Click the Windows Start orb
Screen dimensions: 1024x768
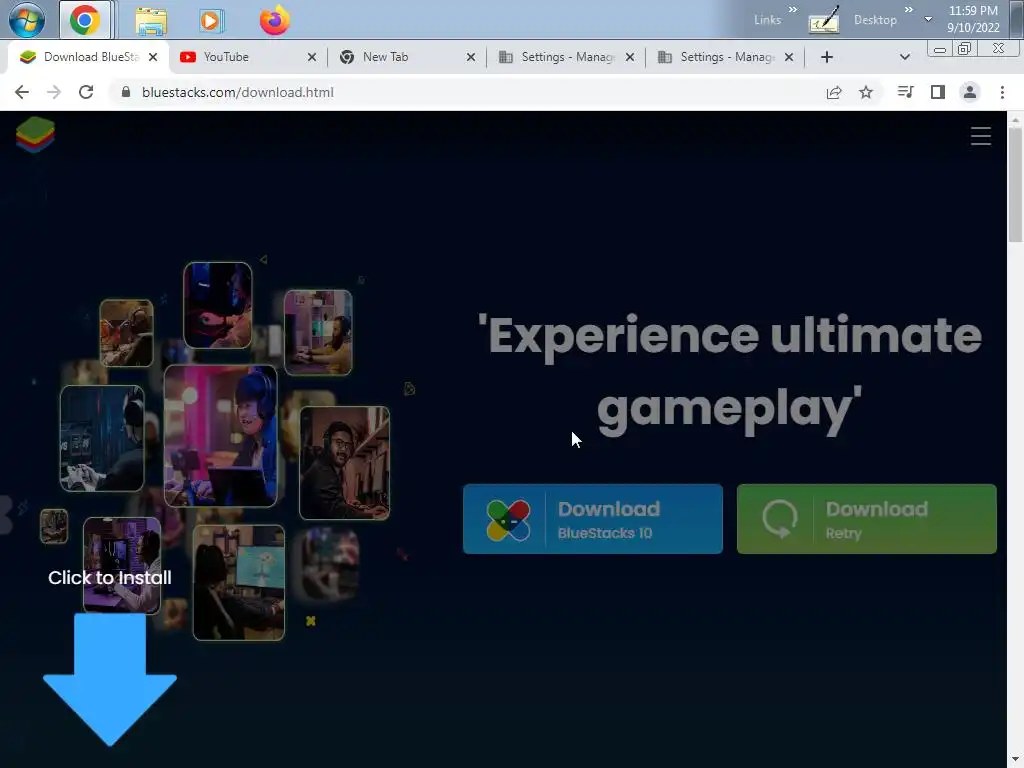[27, 20]
